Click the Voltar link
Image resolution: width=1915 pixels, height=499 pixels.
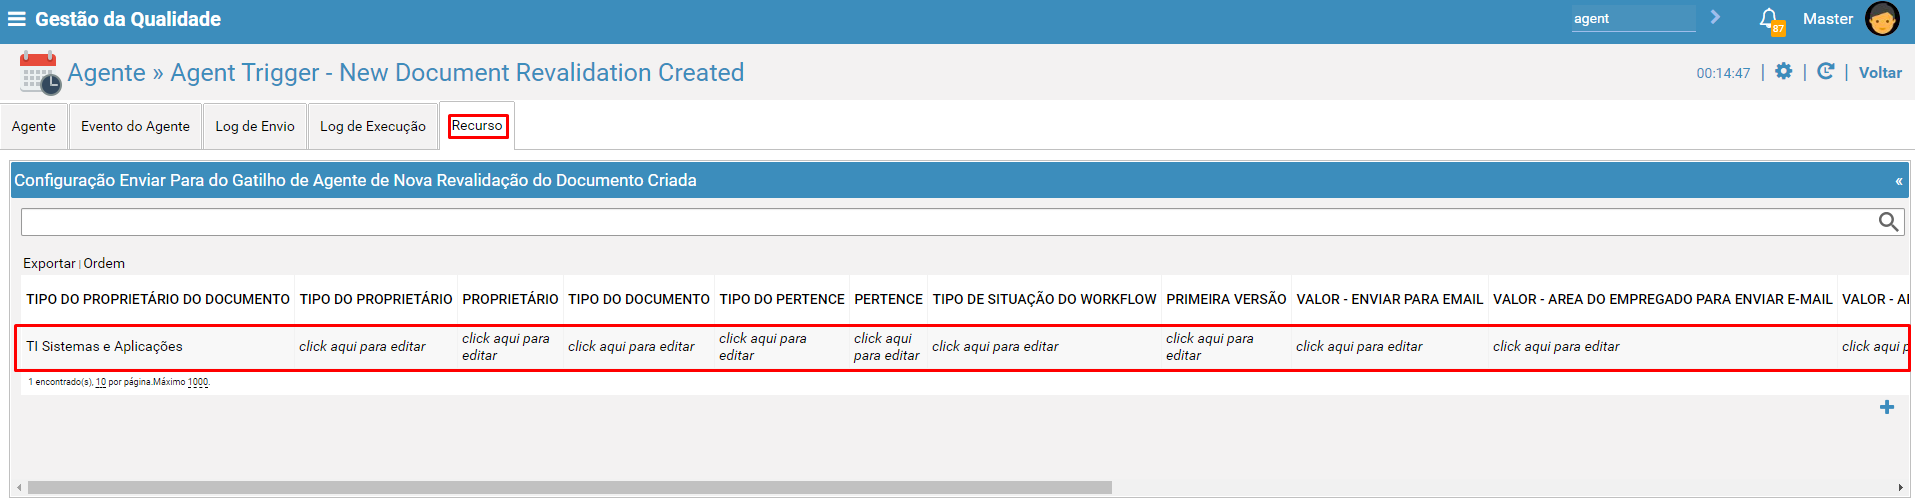pyautogui.click(x=1880, y=73)
